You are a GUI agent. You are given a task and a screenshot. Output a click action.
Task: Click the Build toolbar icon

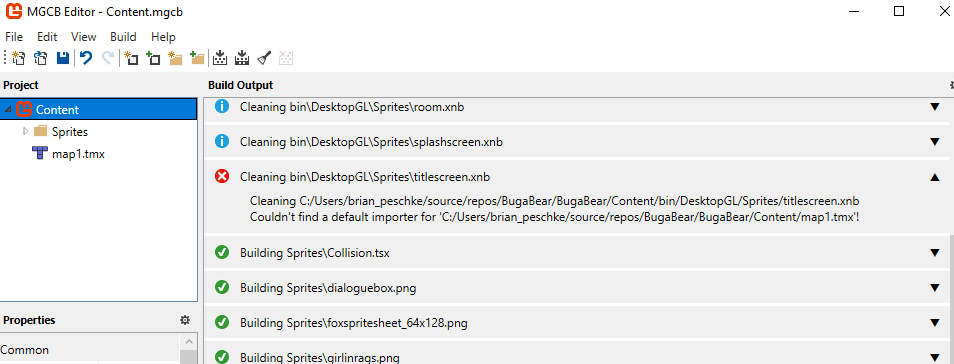click(x=220, y=58)
